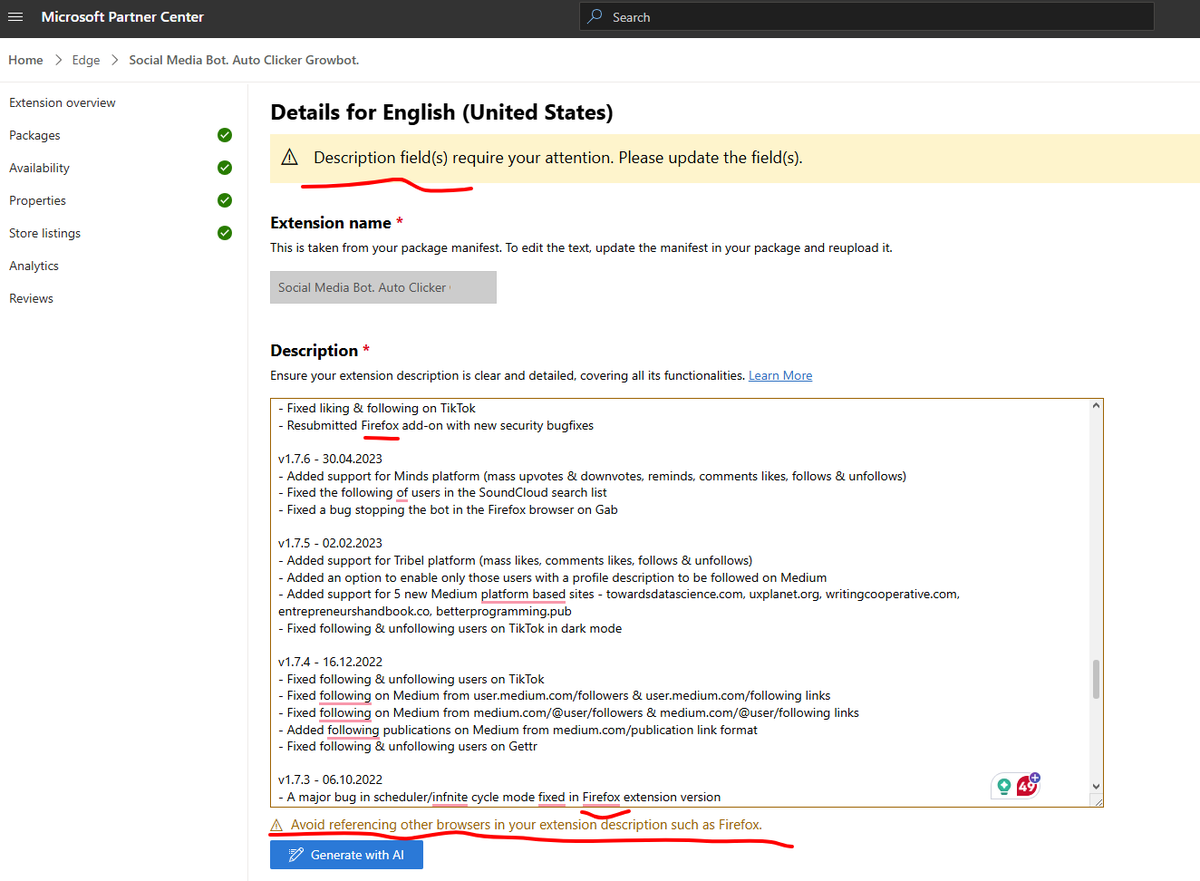Click the description scrollbar thumb
Image resolution: width=1200 pixels, height=881 pixels.
(1096, 678)
